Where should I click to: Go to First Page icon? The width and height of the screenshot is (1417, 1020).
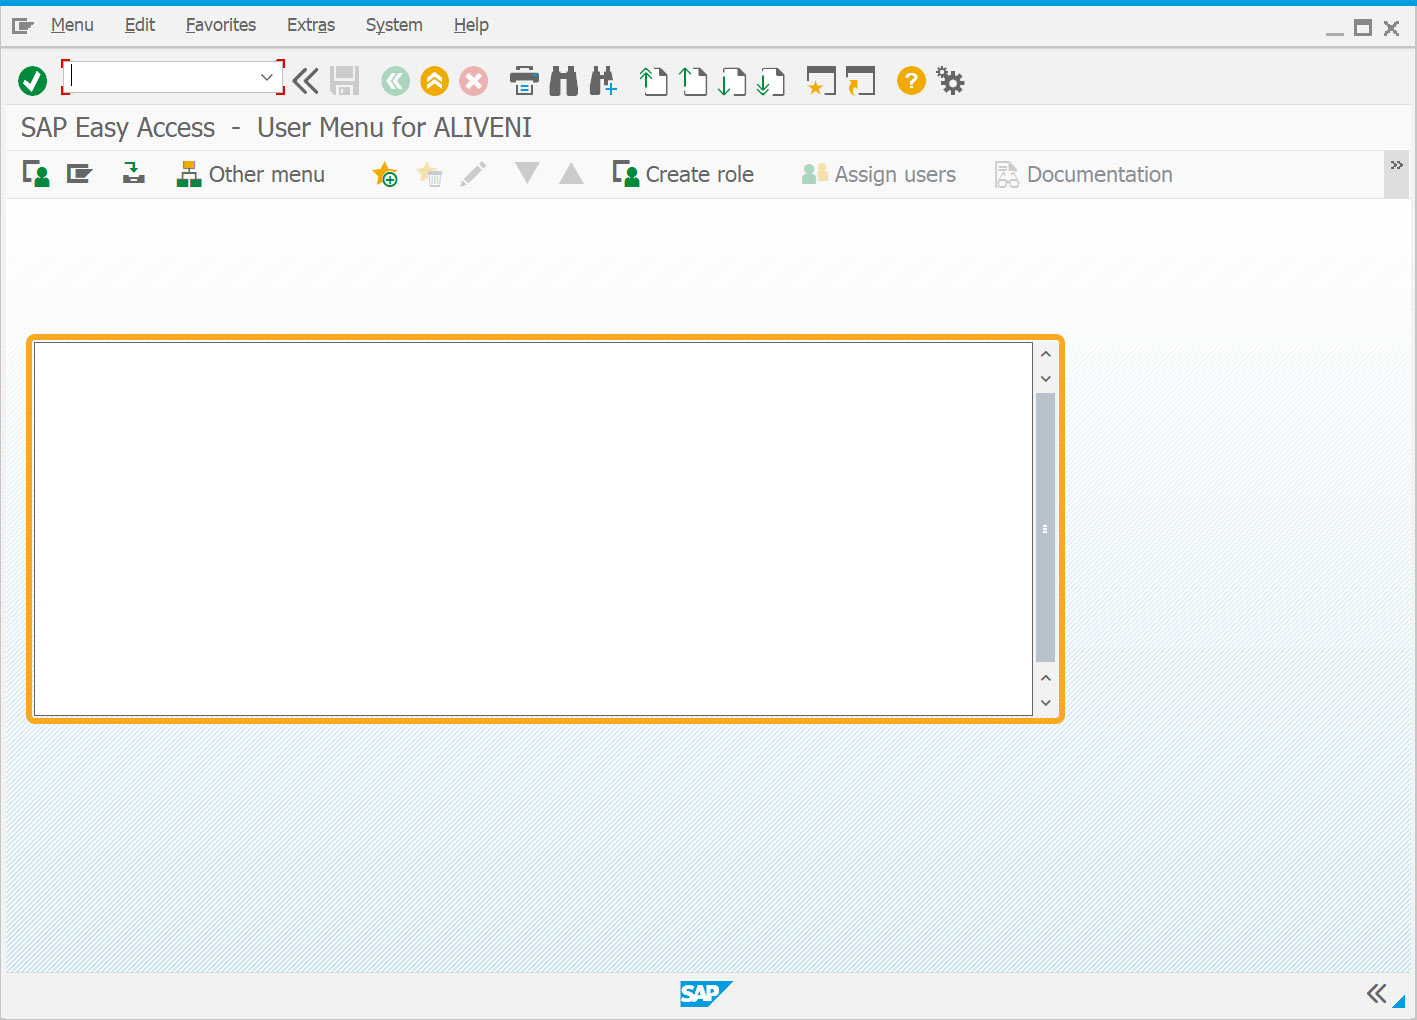pos(653,81)
